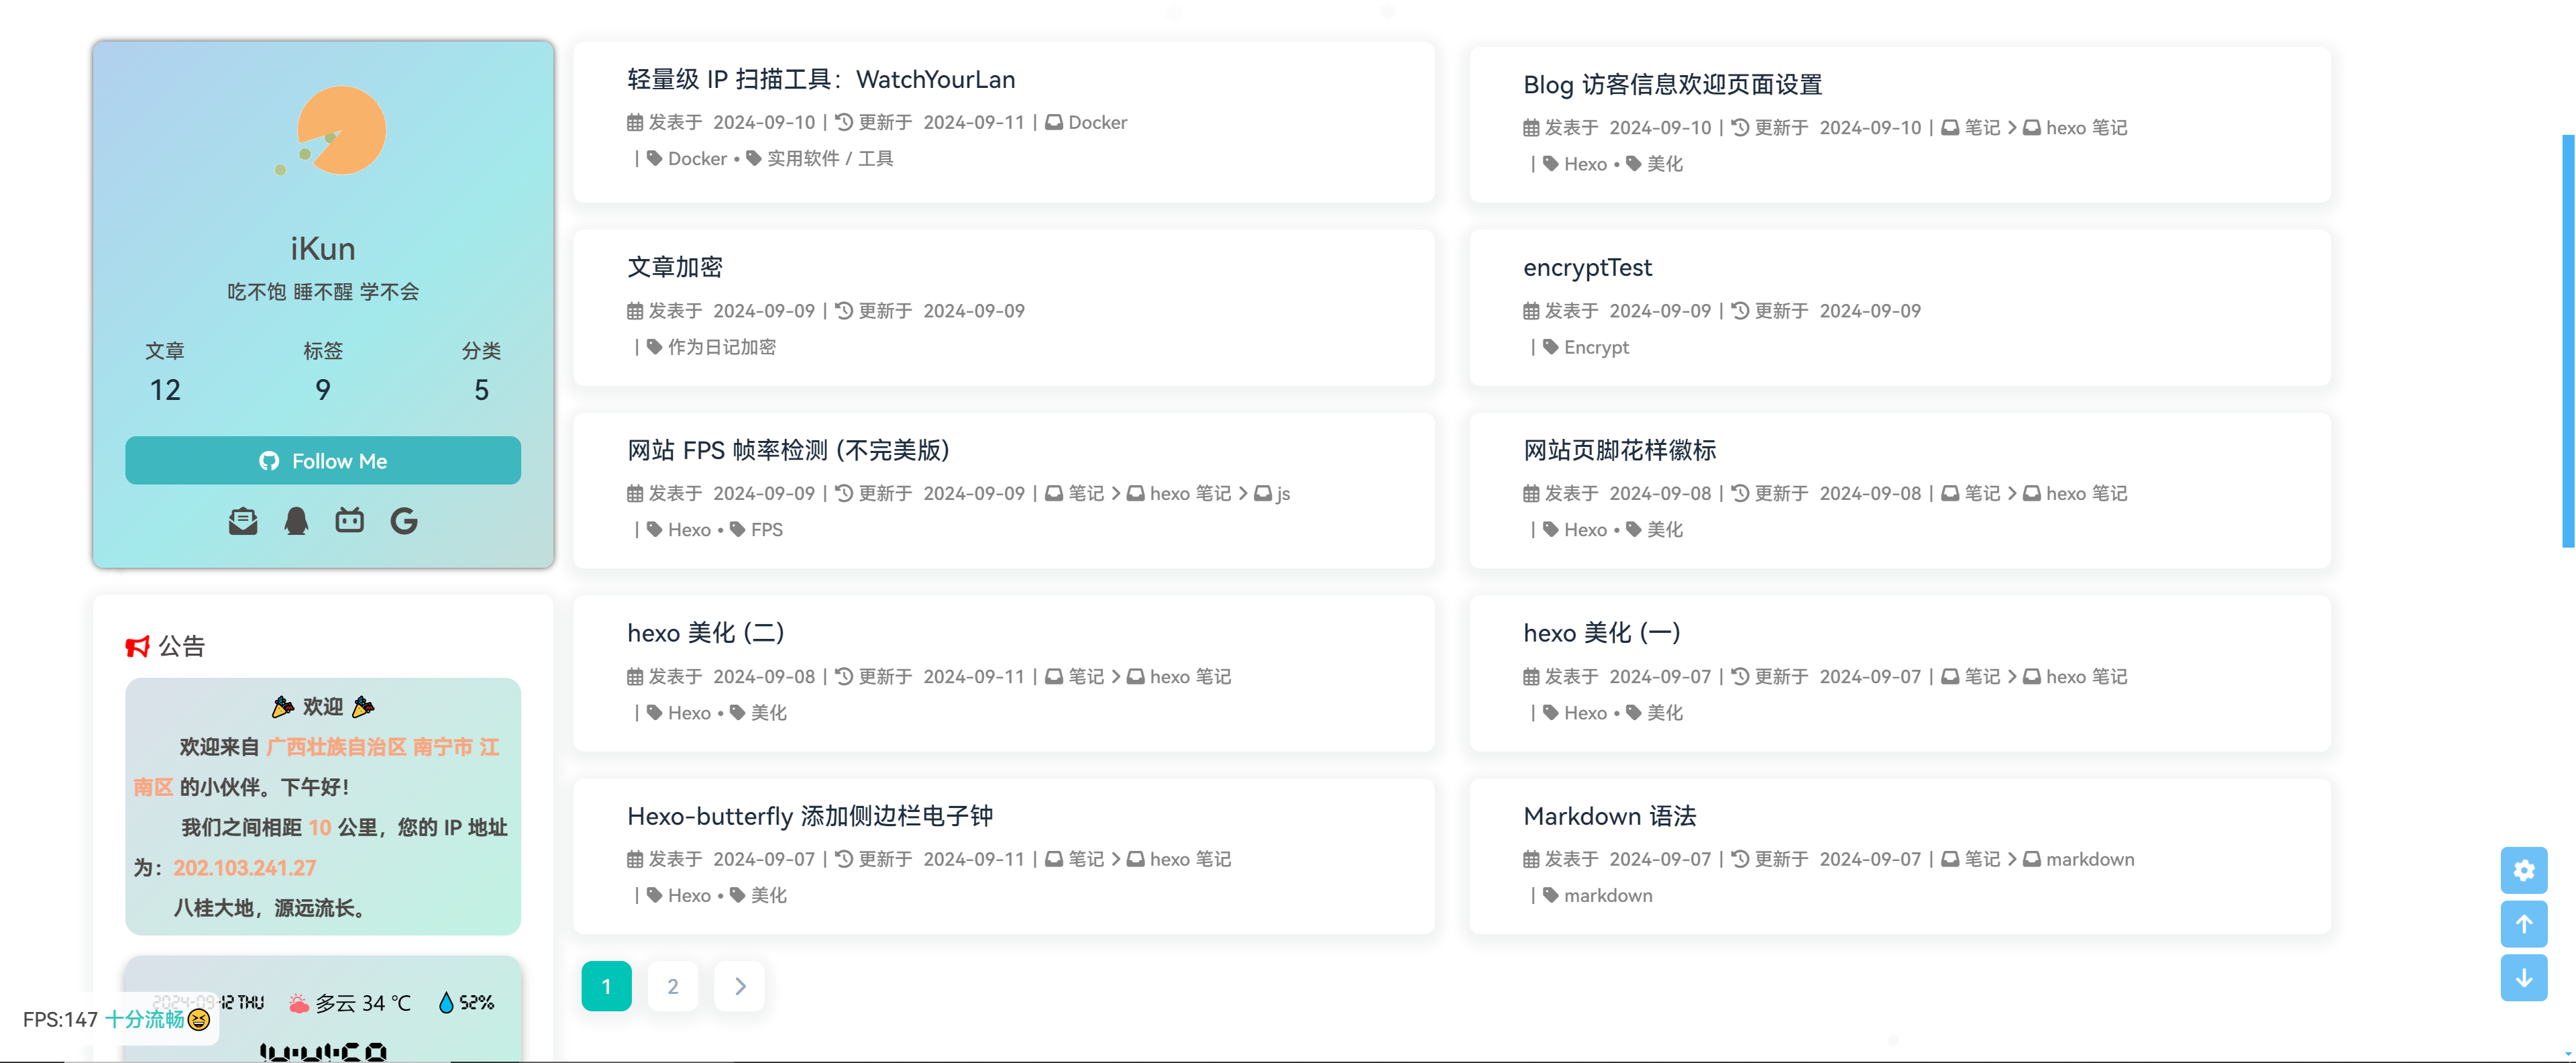Click the FPS tag link
Viewport: 2576px width, 1063px height.
(x=766, y=530)
